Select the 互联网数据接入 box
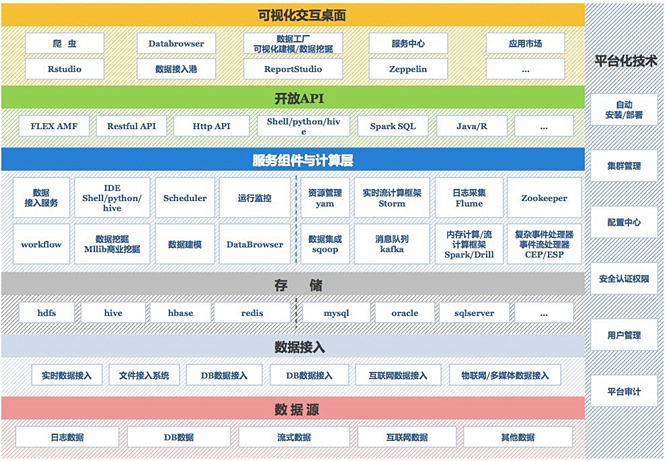 click(398, 375)
